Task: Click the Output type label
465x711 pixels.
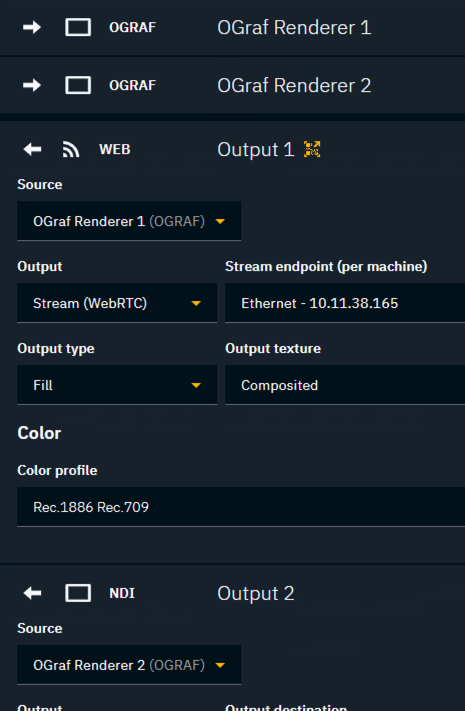Action: click(x=56, y=349)
